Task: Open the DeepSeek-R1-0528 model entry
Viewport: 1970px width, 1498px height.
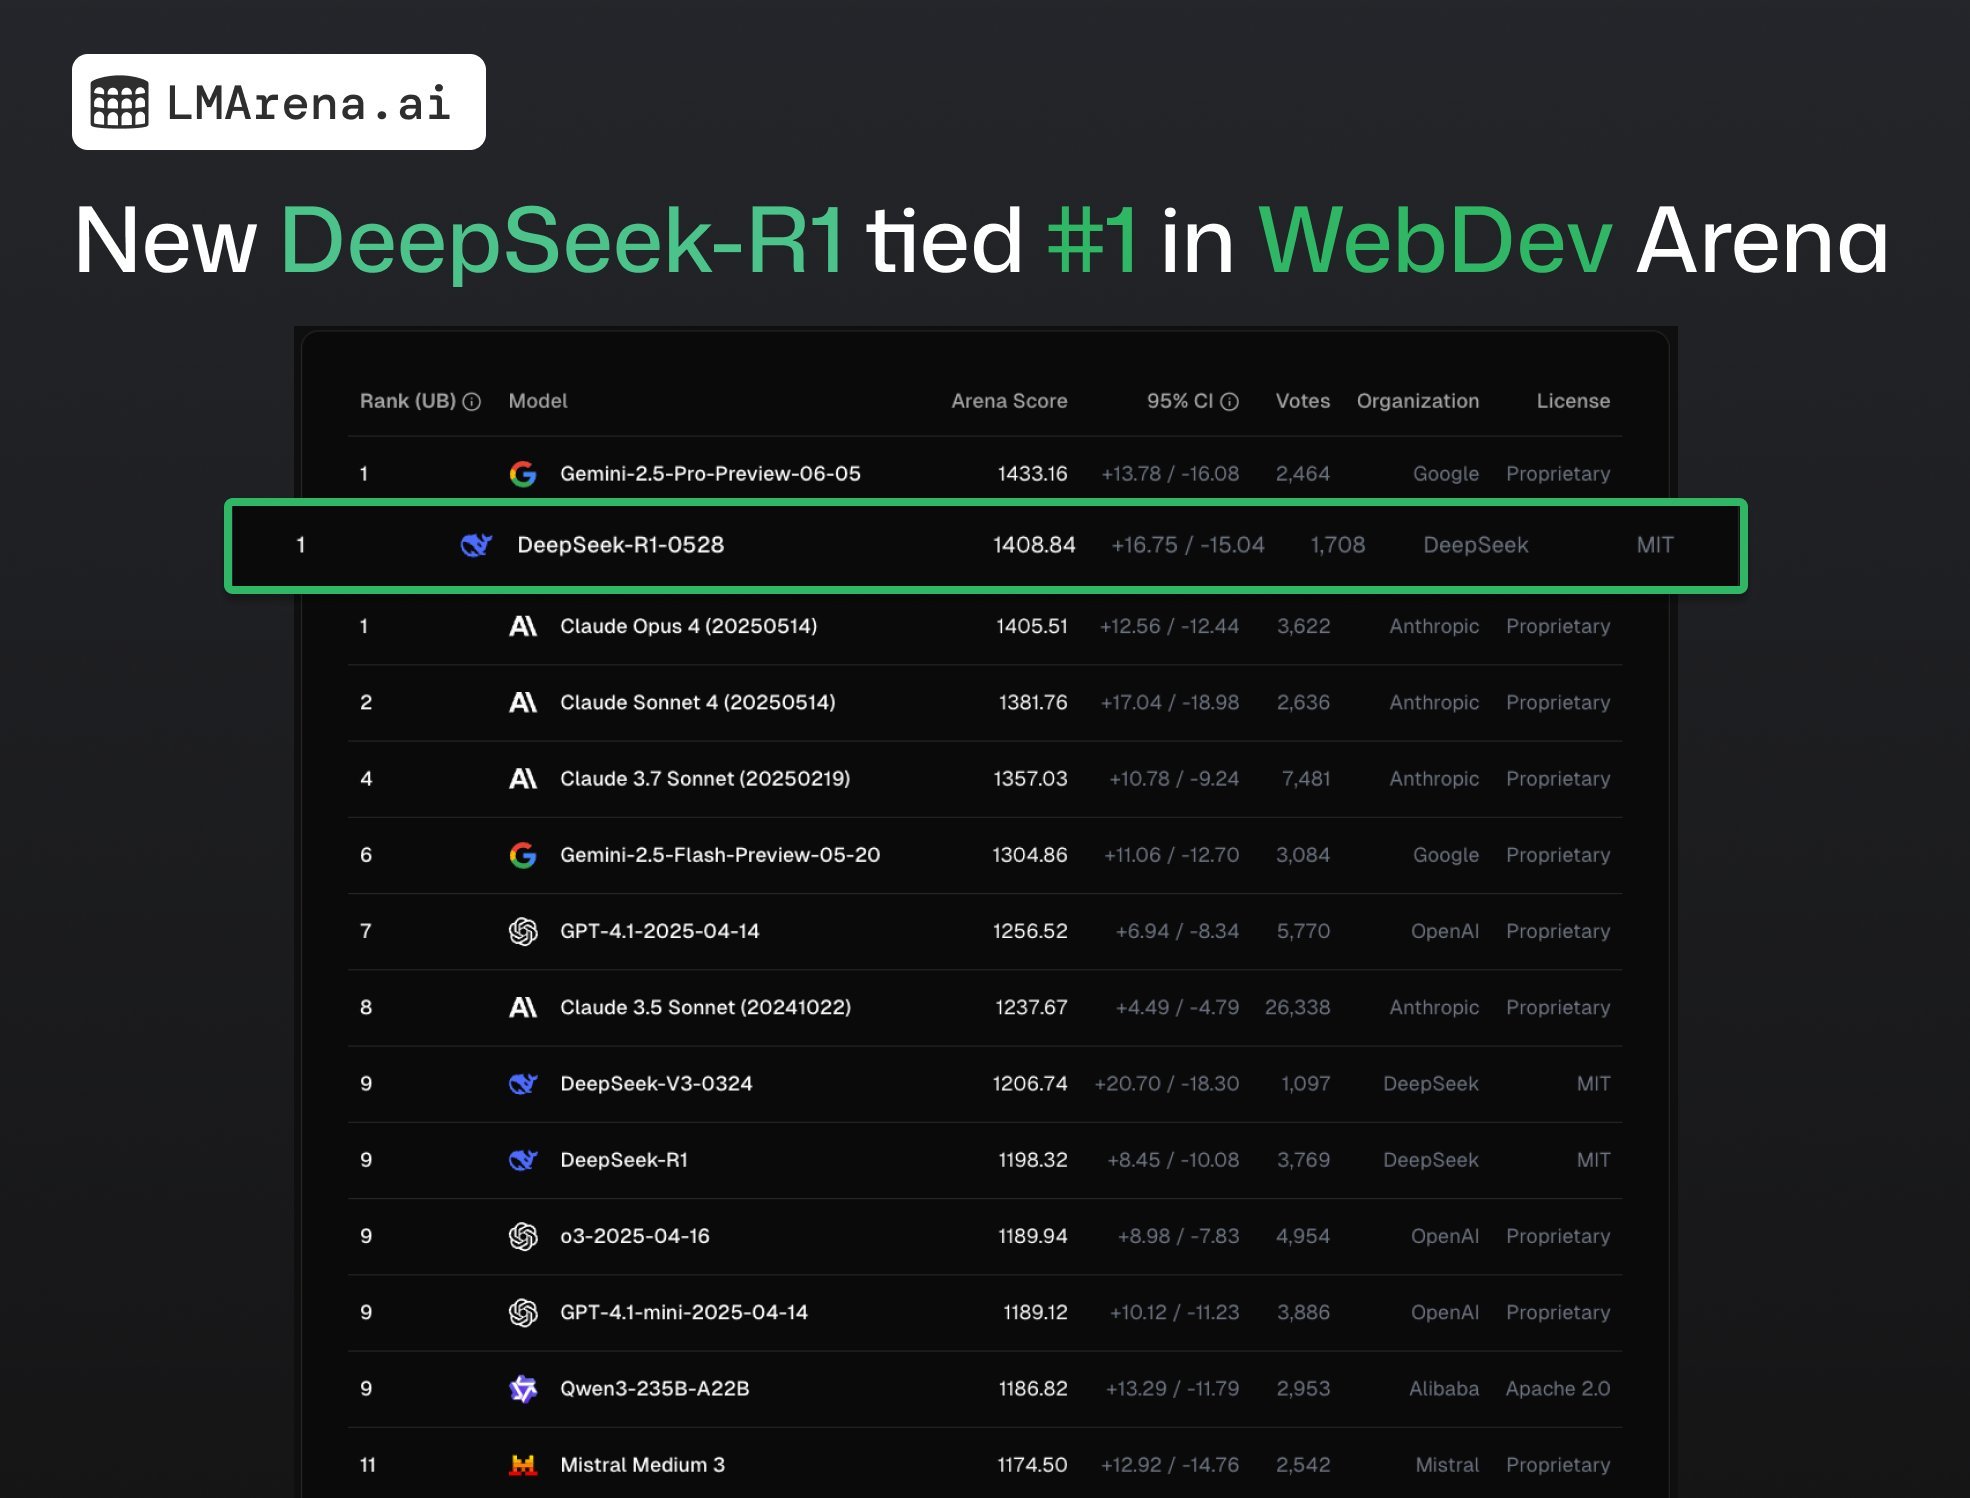Action: (622, 545)
